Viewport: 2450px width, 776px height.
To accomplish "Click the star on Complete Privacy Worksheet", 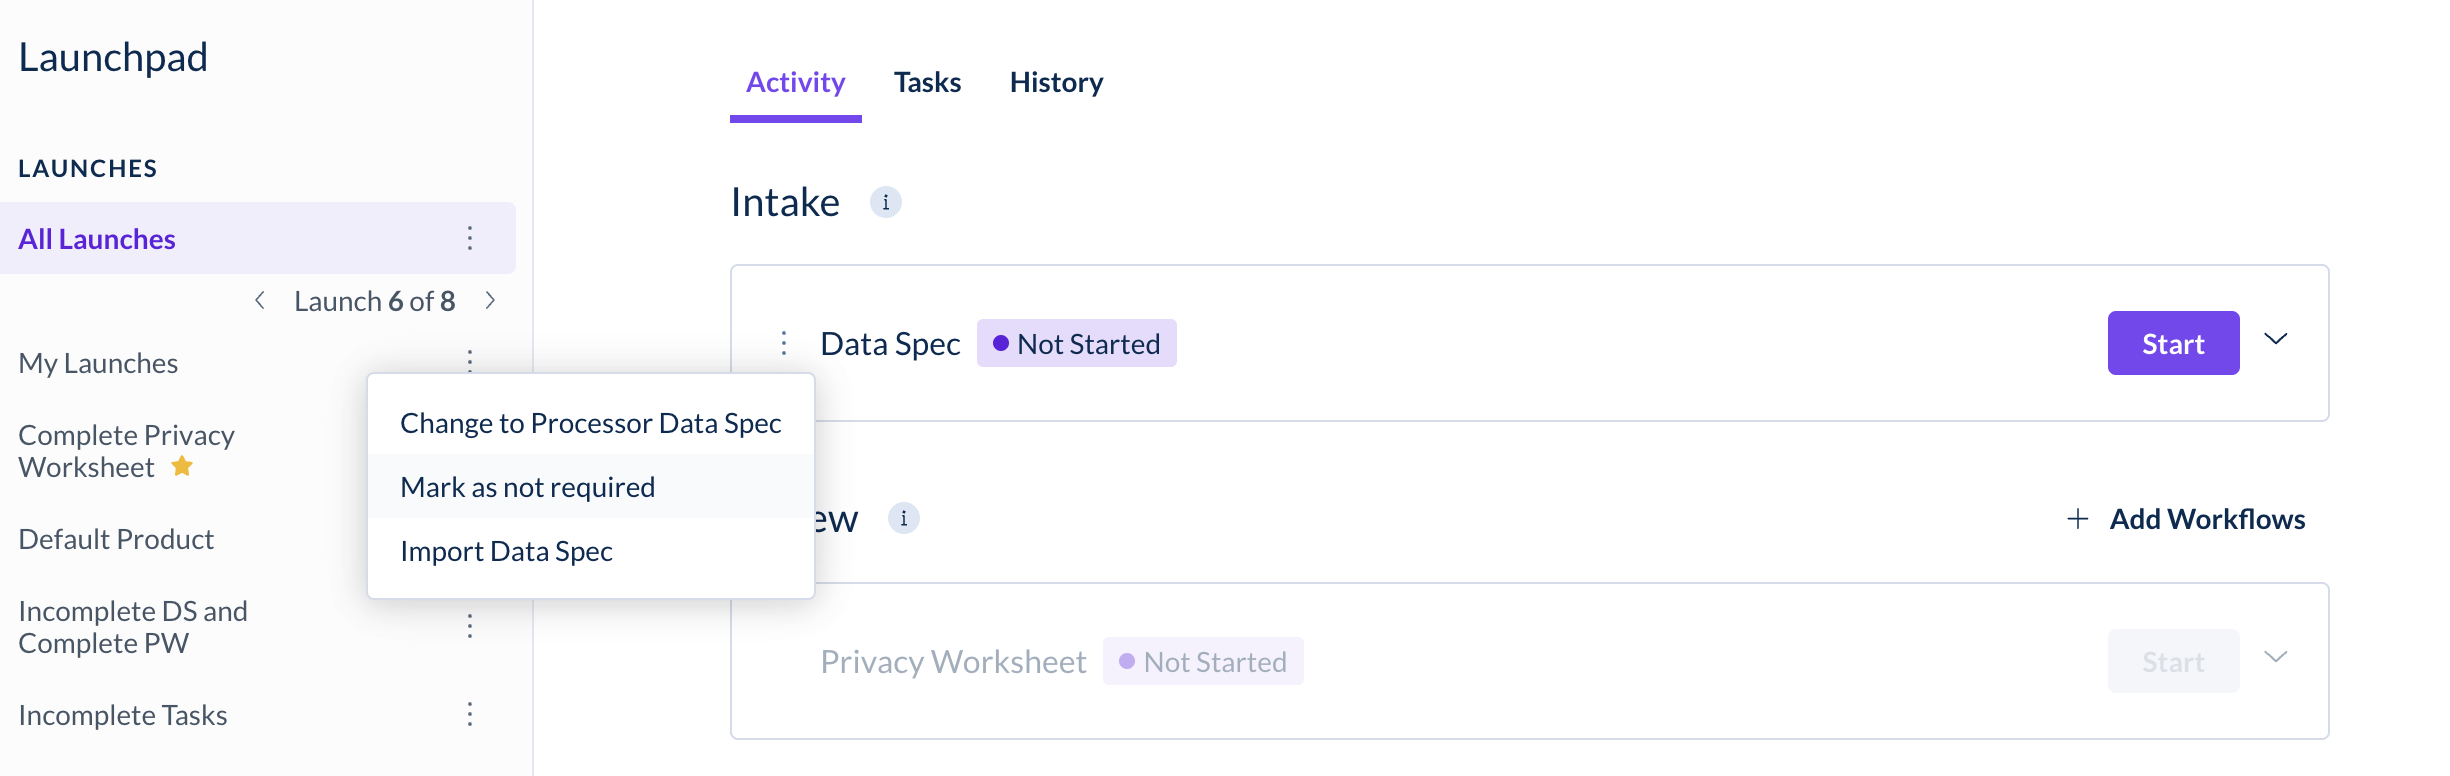I will (x=182, y=466).
